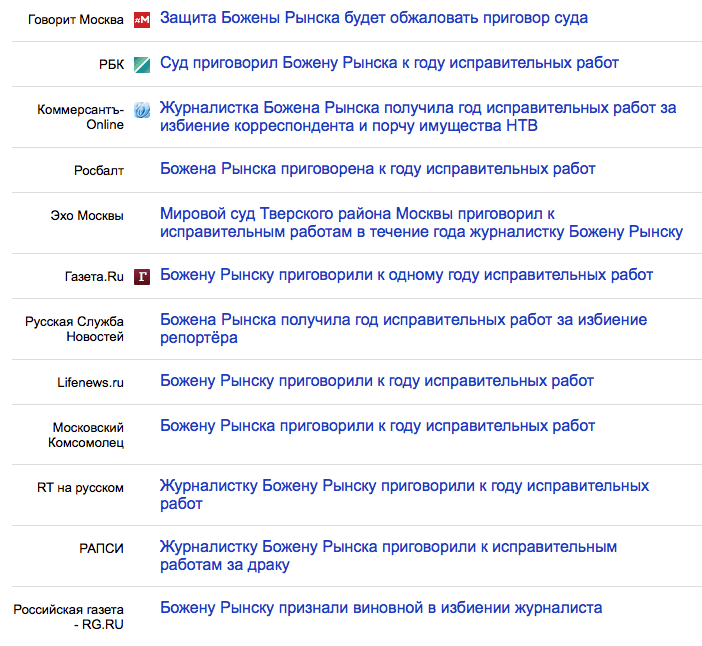Open Росбалт headline Божена Рынска приговорена

377,169
